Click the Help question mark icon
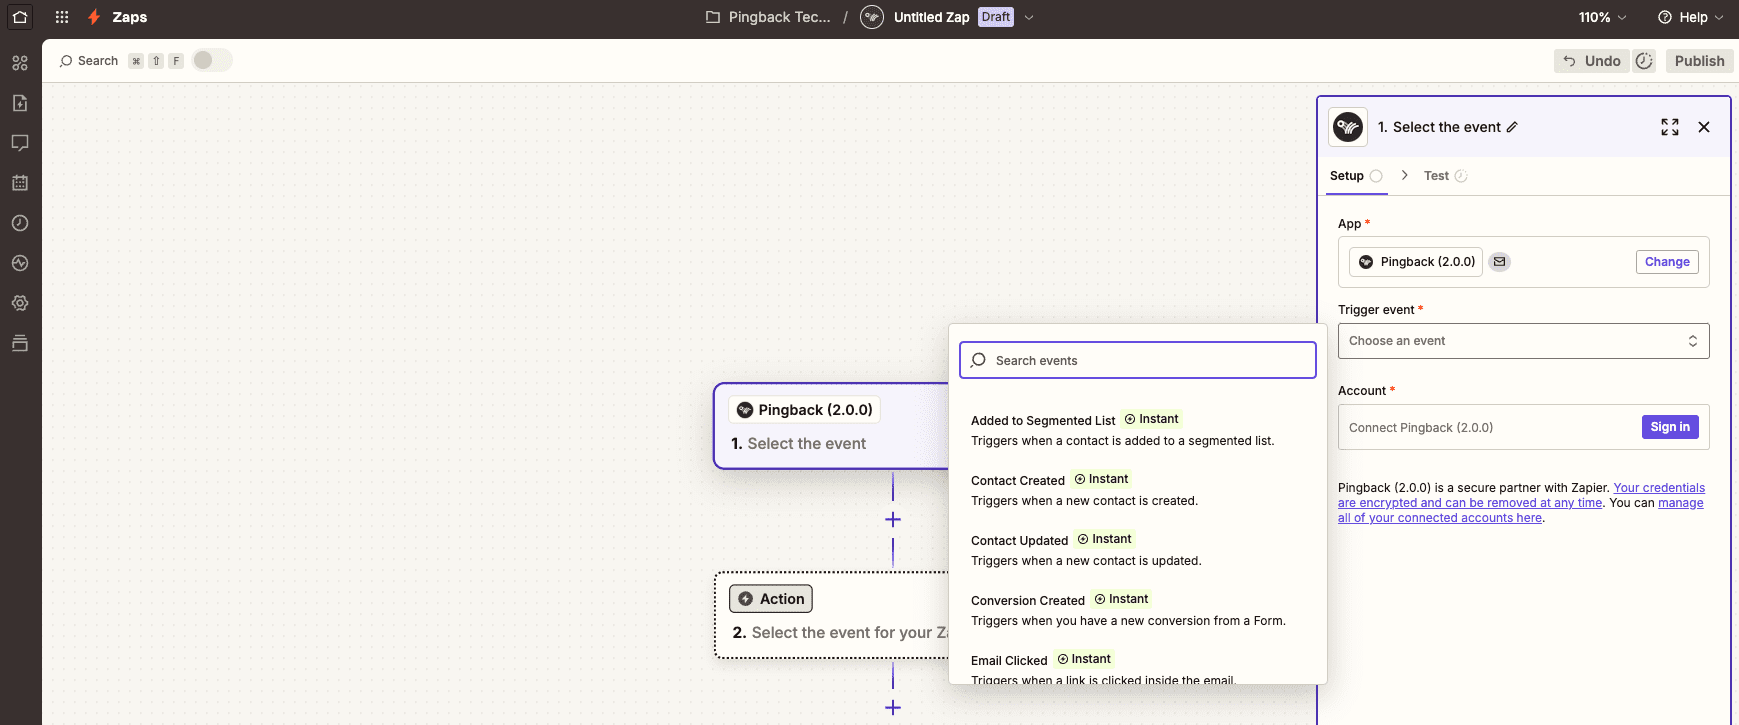This screenshot has width=1739, height=725. coord(1665,17)
